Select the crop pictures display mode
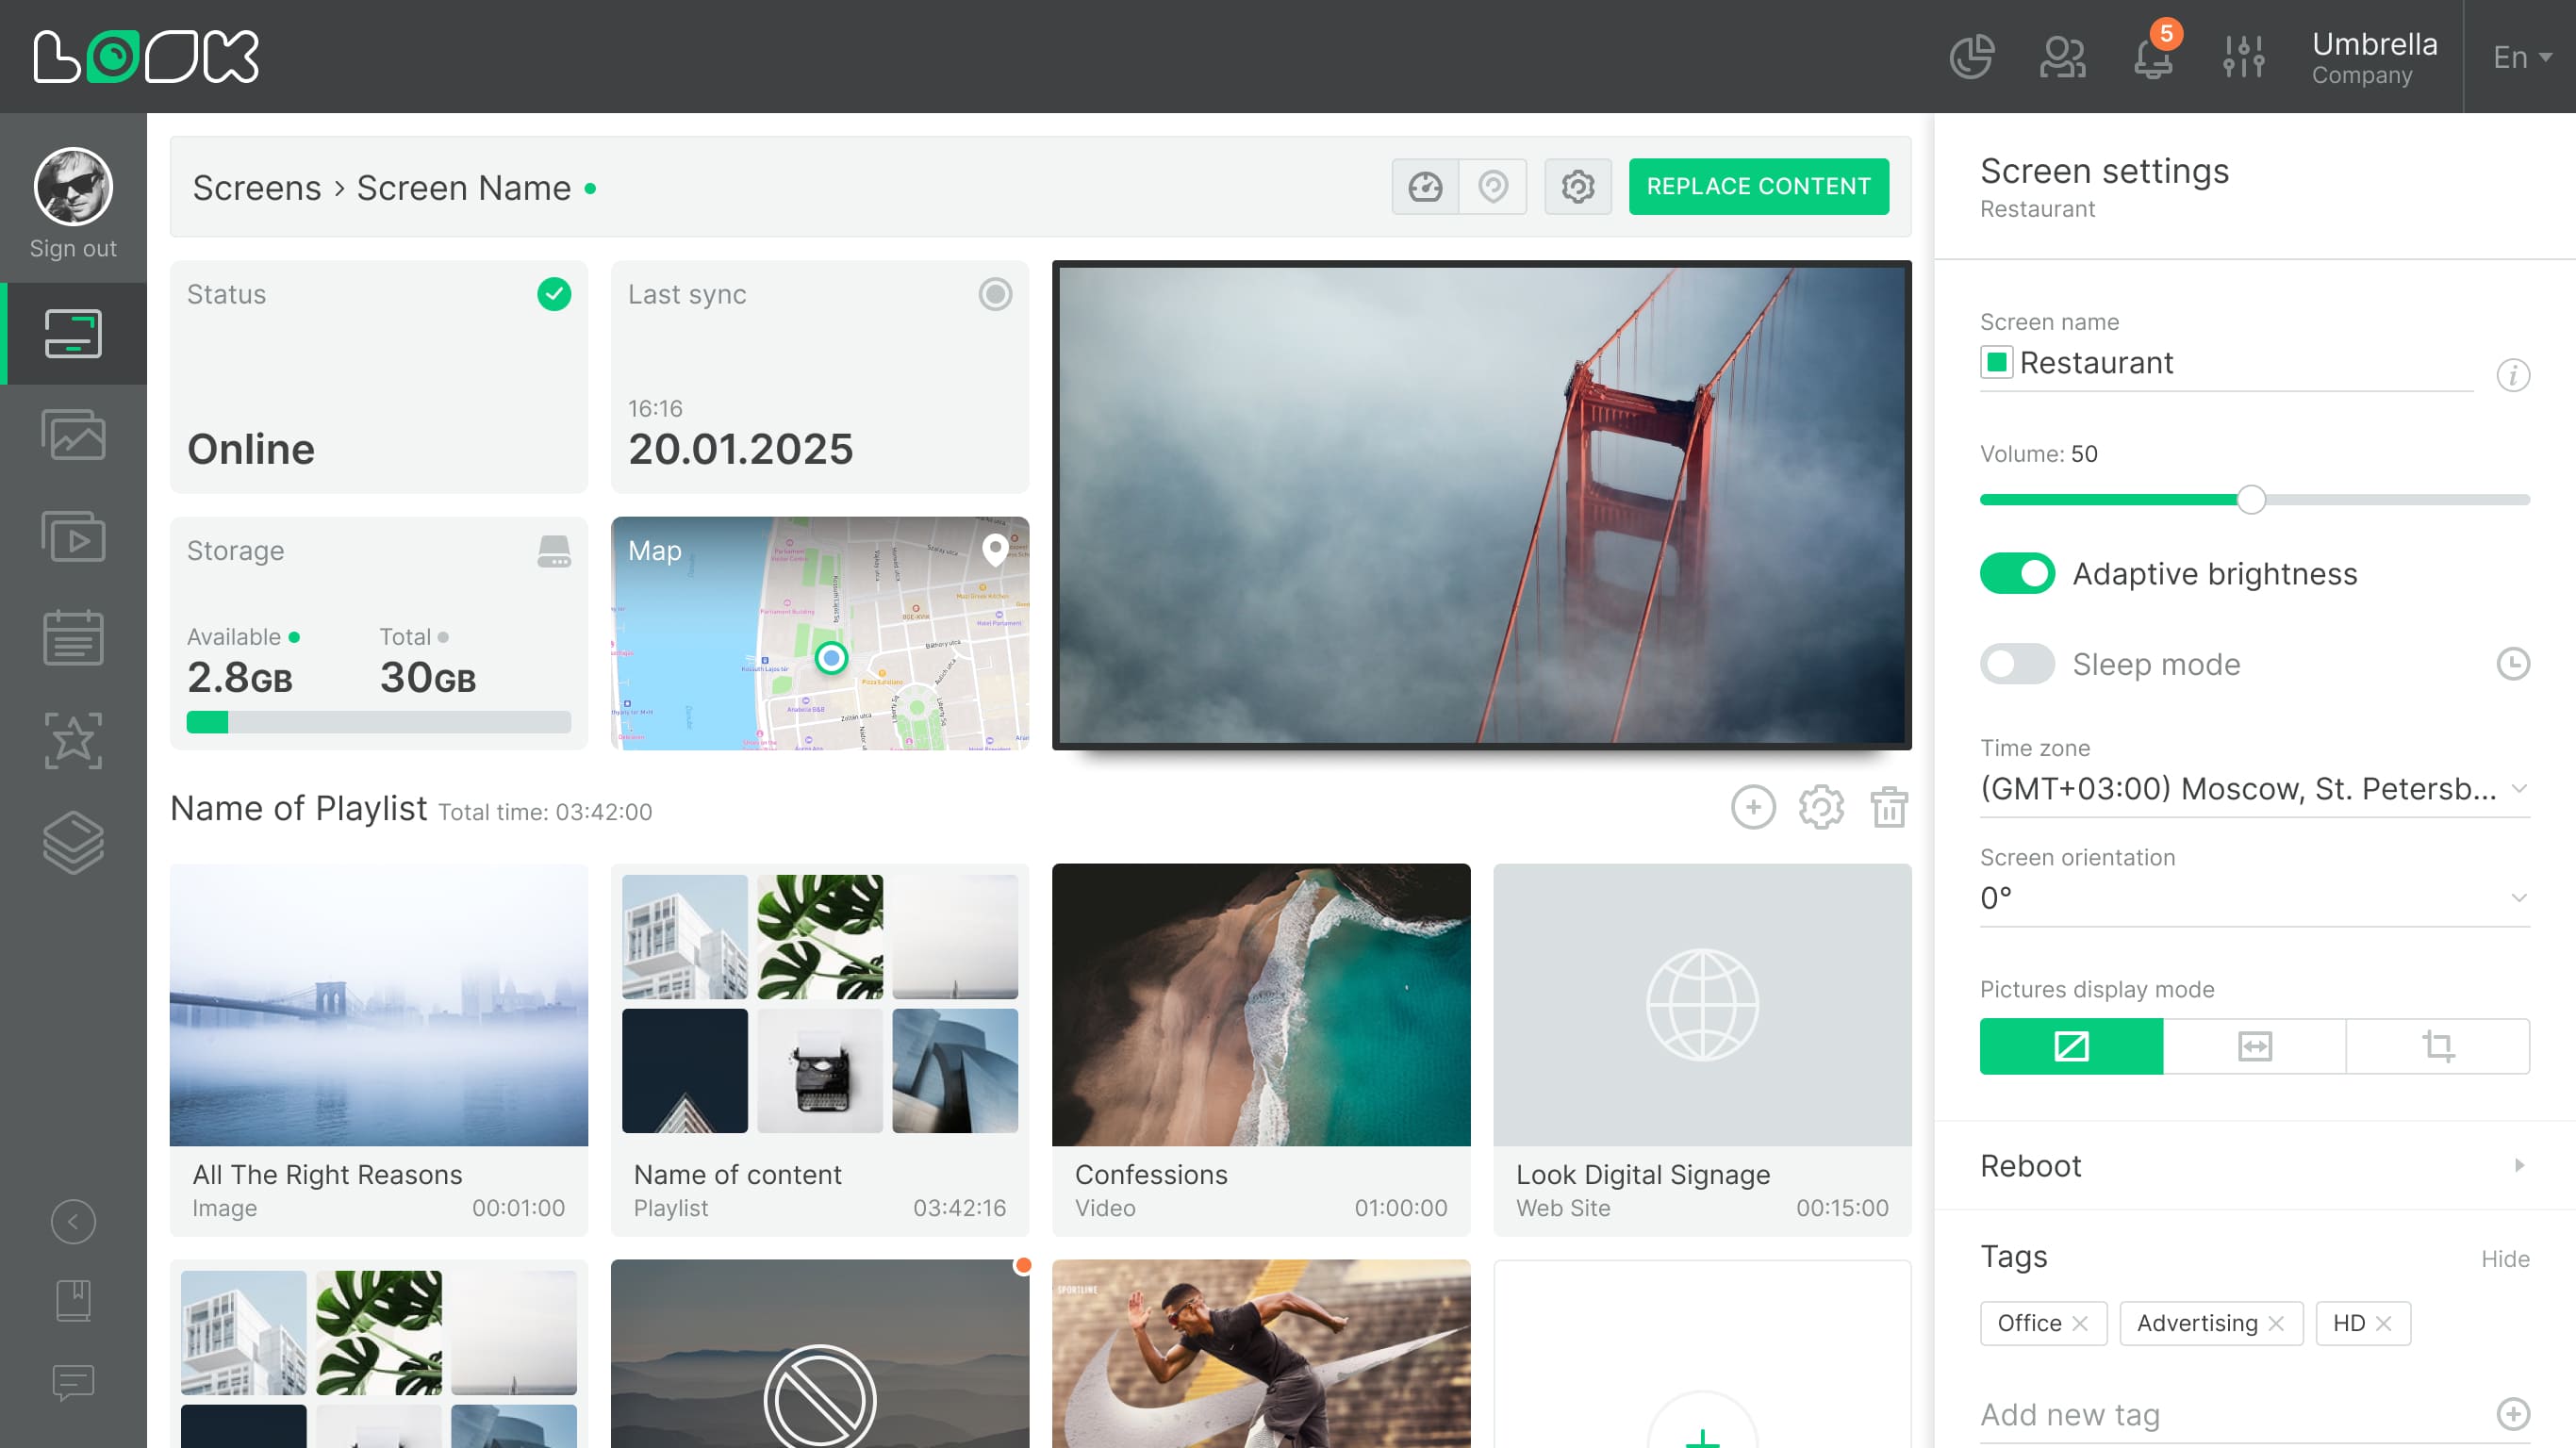The height and width of the screenshot is (1448, 2576). pos(2437,1046)
